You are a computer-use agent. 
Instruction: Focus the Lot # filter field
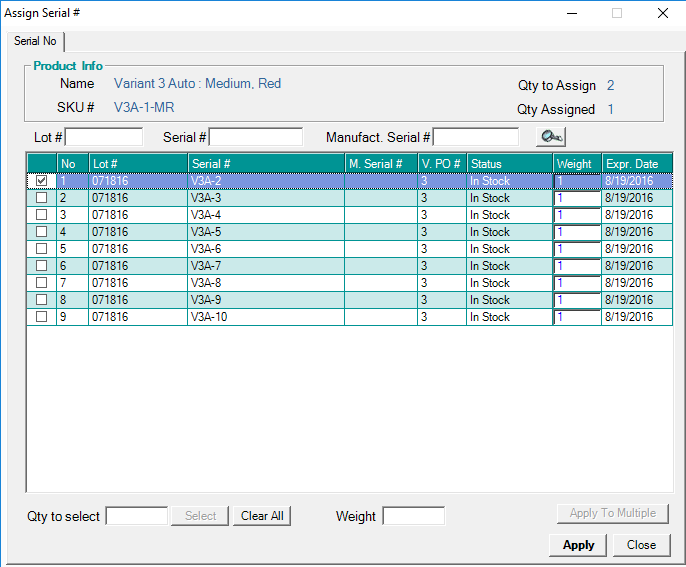(104, 137)
